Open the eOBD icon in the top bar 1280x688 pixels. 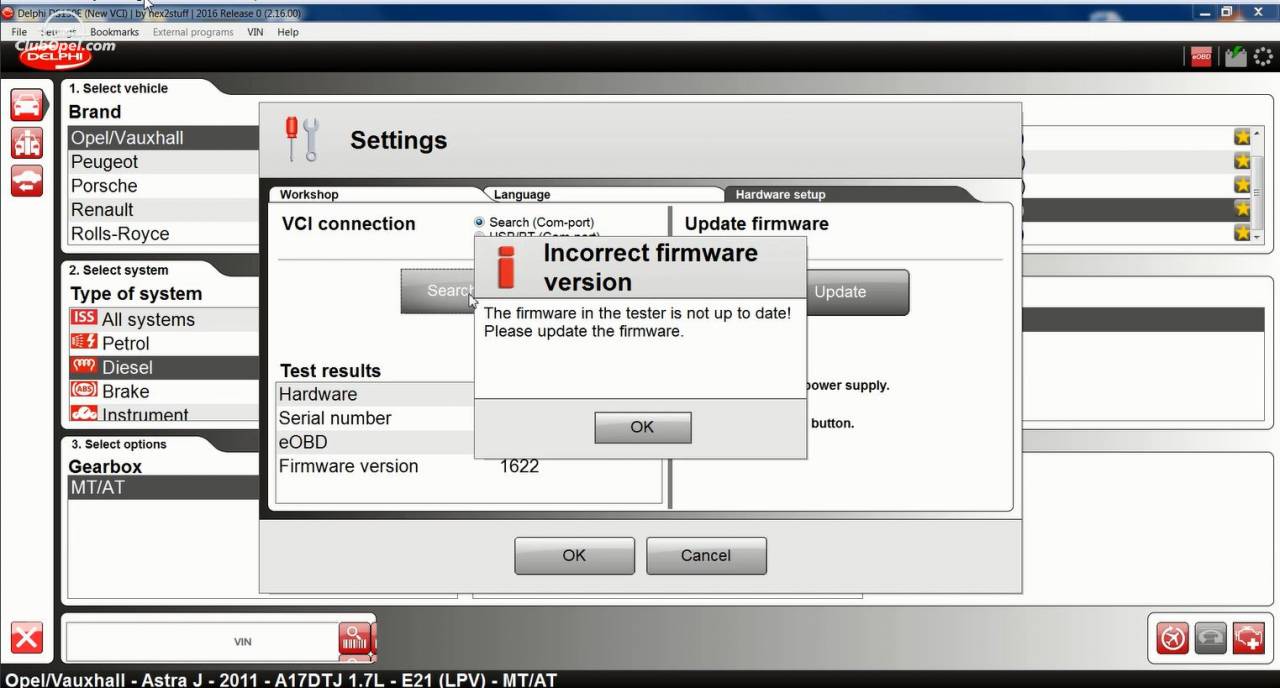click(x=1201, y=57)
